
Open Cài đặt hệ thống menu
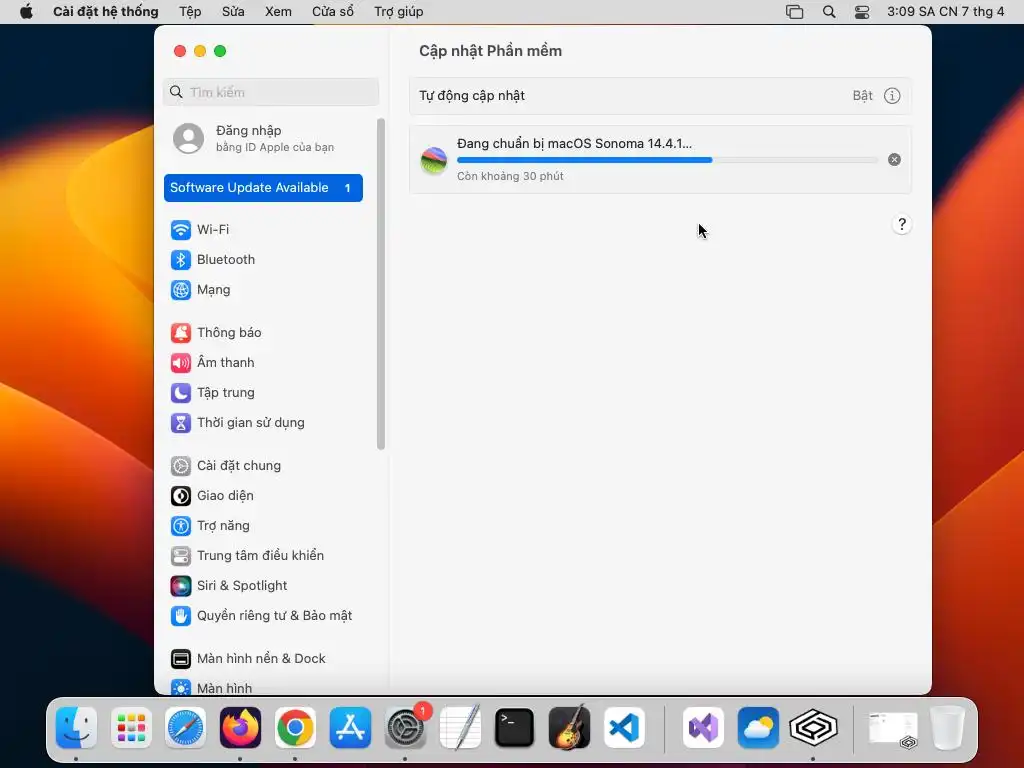point(106,12)
